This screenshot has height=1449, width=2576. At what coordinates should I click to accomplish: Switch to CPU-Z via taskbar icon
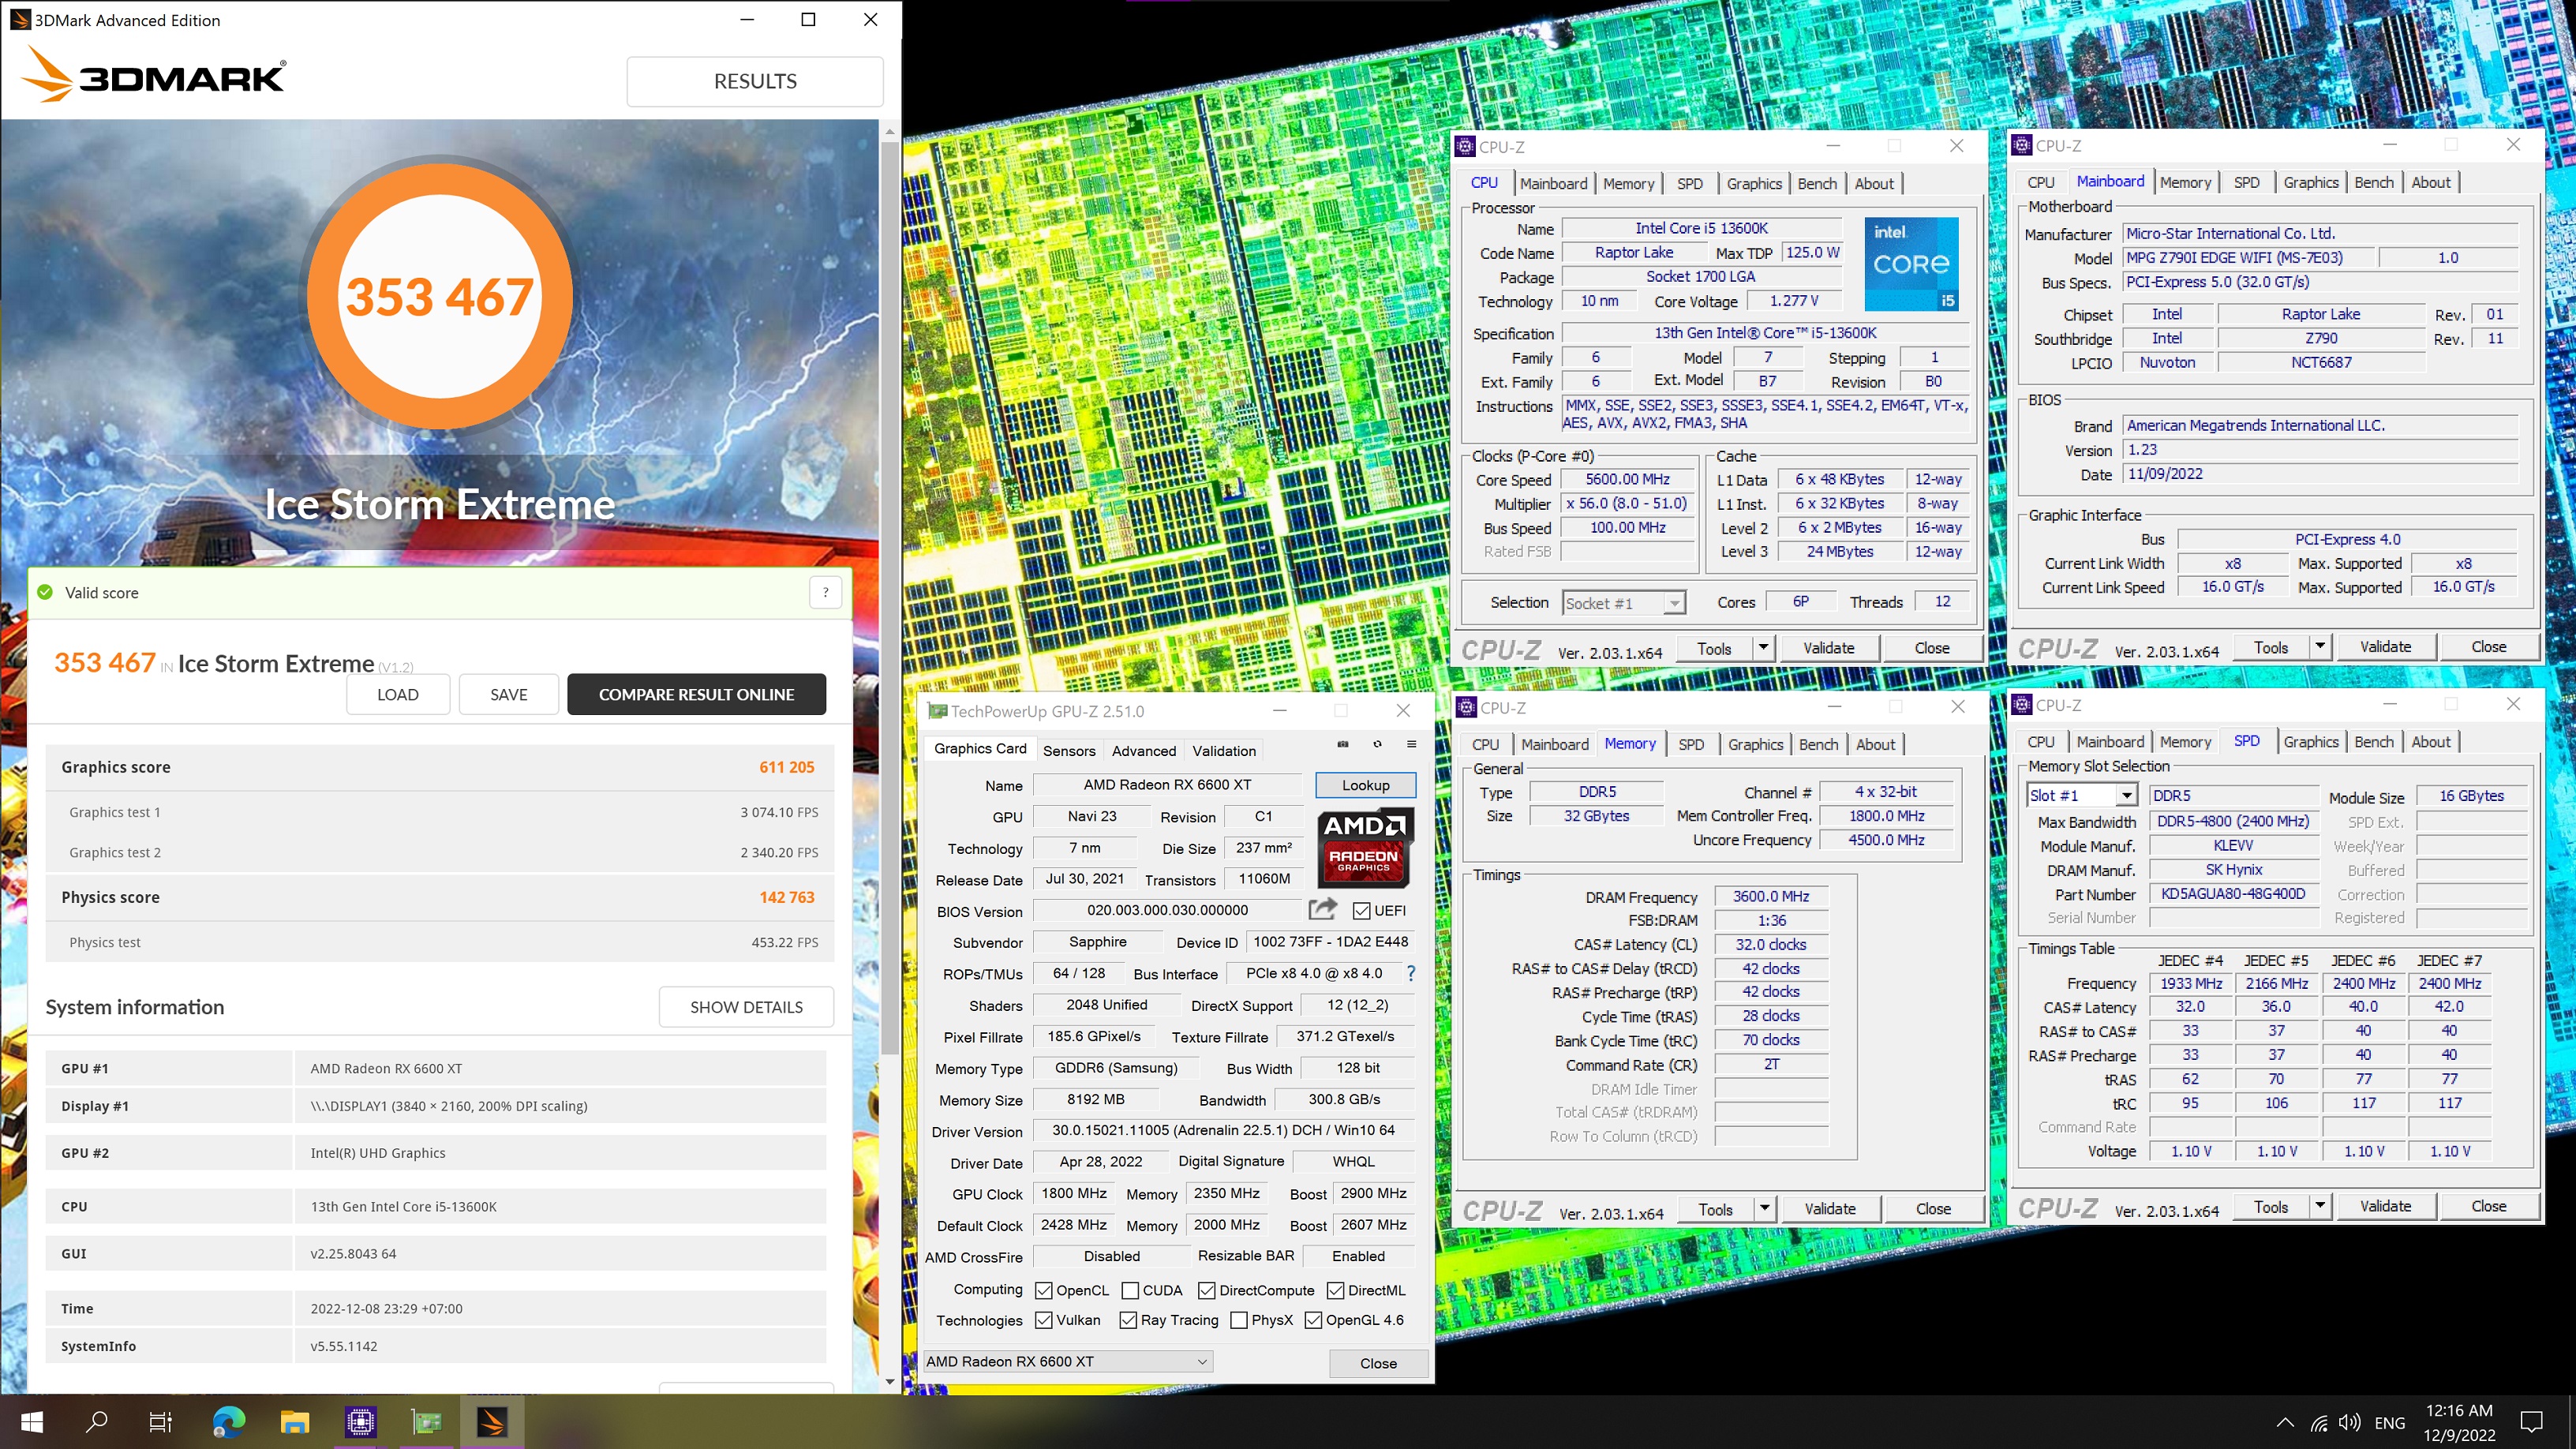click(360, 1421)
